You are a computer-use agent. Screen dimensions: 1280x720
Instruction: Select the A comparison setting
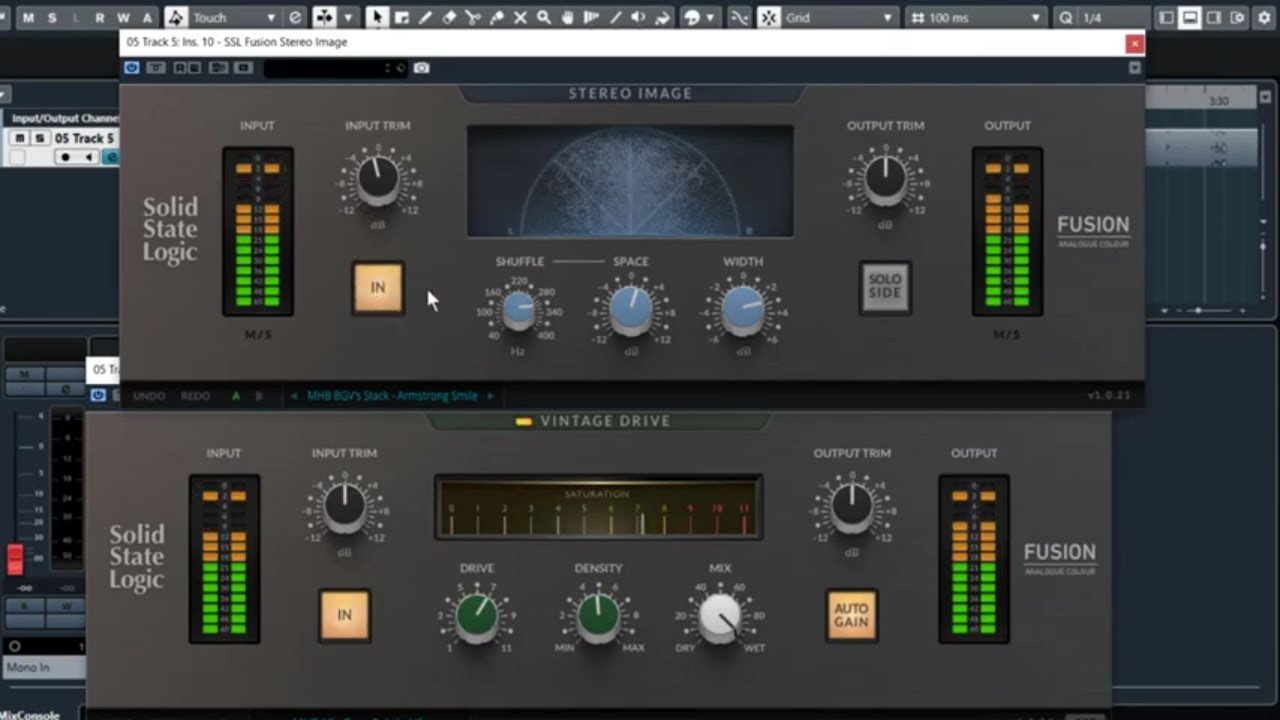click(x=236, y=396)
